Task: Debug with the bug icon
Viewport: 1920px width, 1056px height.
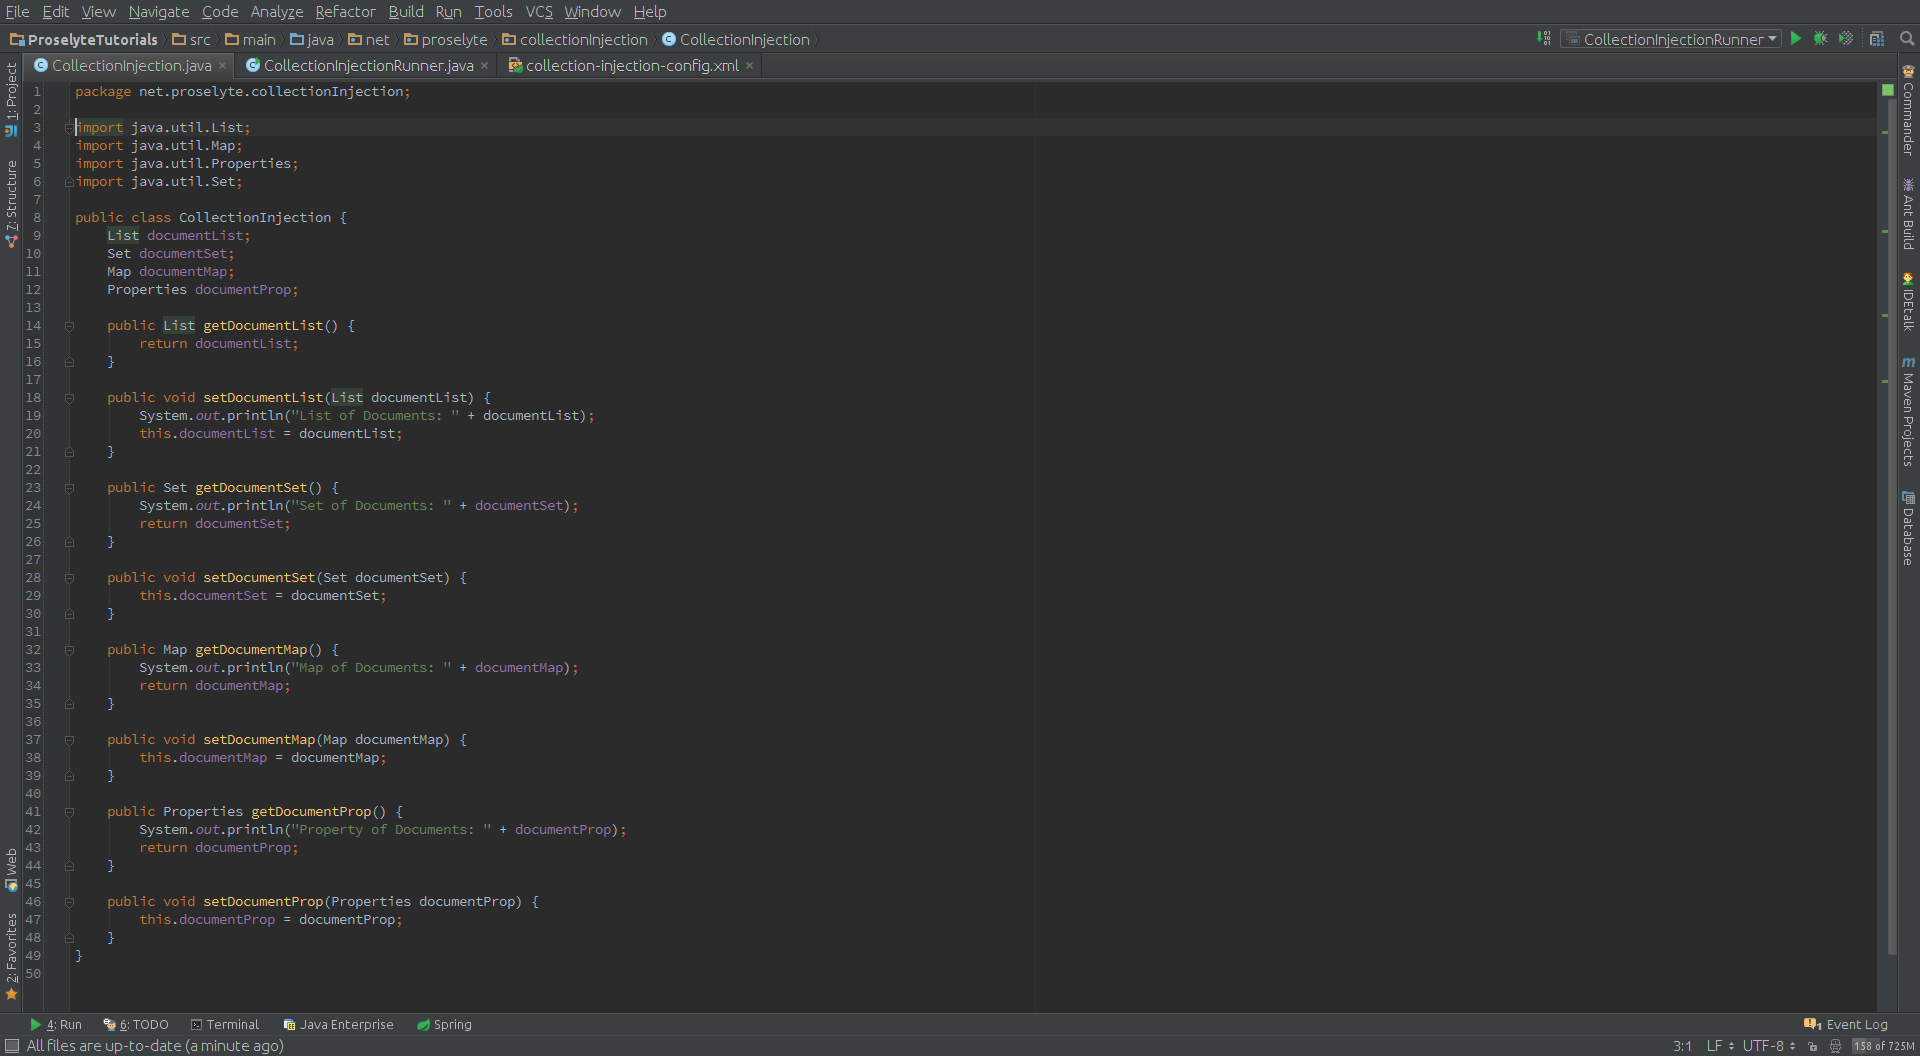Action: 1820,38
